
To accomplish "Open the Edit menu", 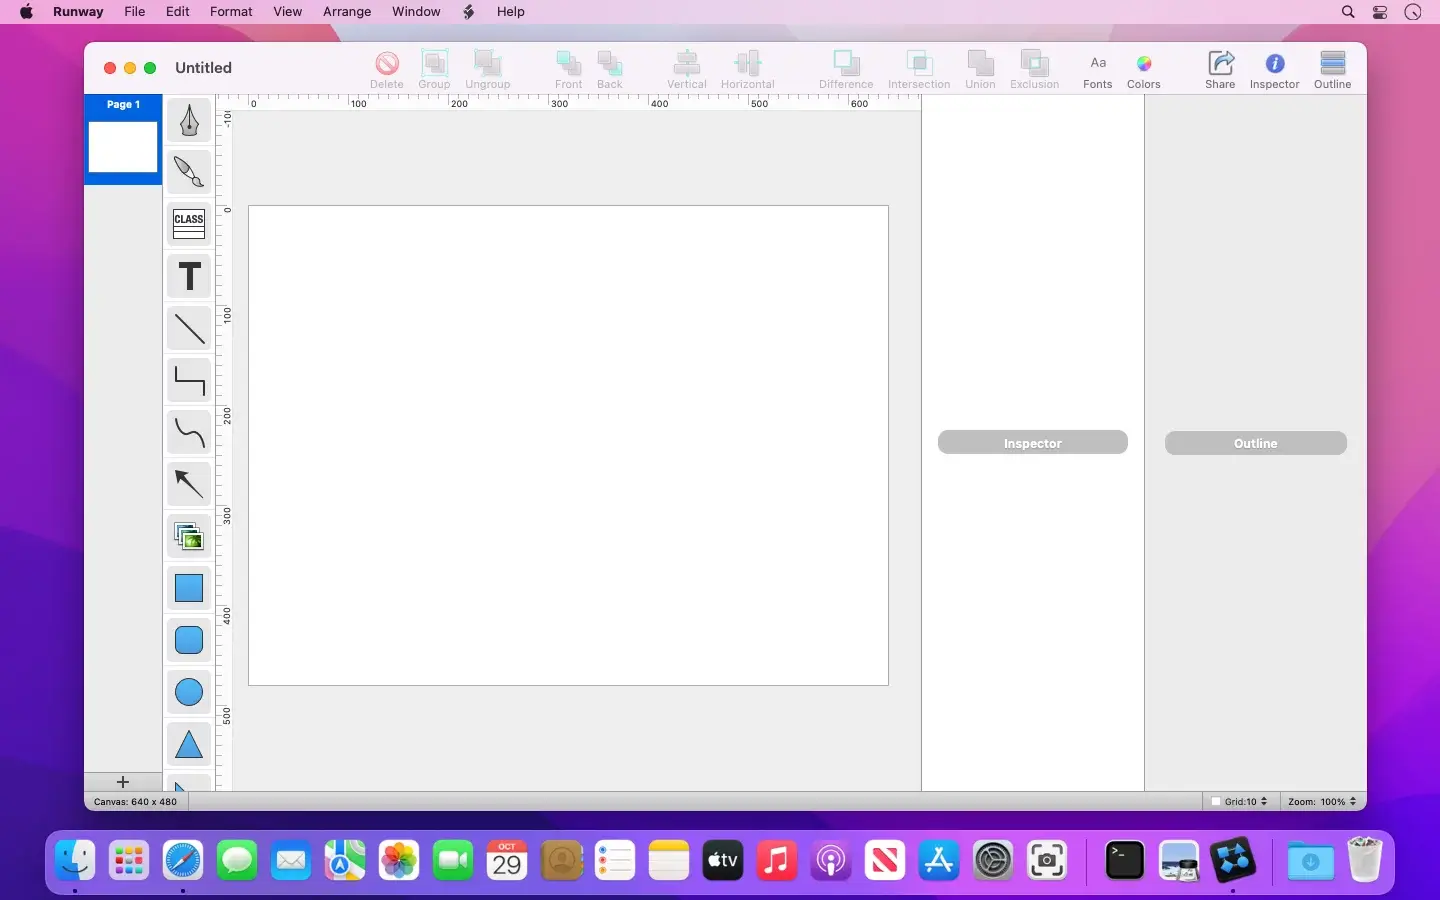I will point(178,12).
